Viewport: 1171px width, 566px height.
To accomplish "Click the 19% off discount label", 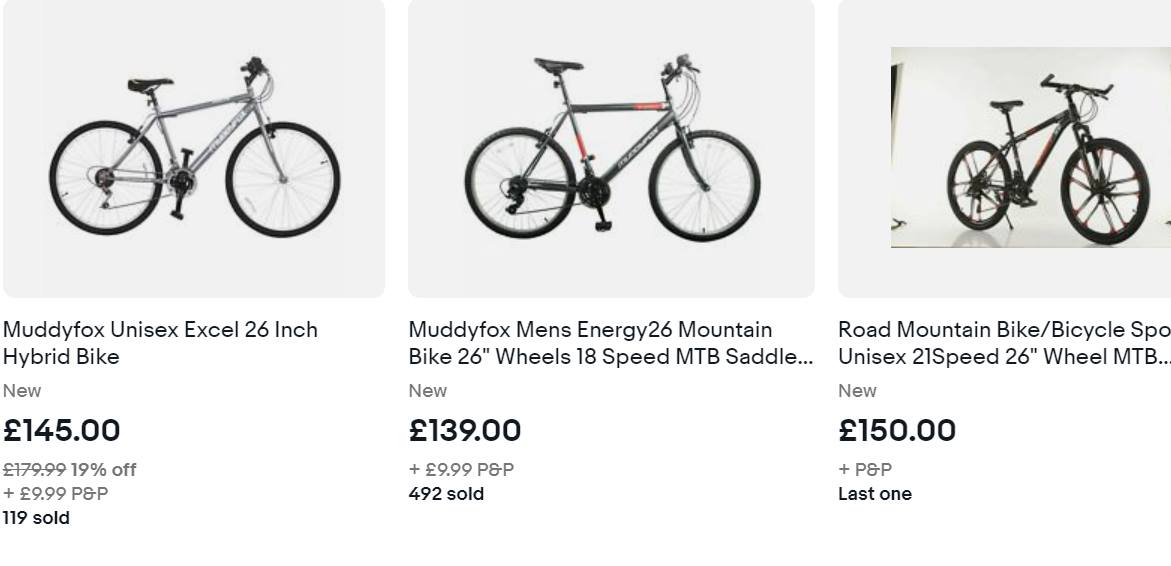I will (x=103, y=469).
